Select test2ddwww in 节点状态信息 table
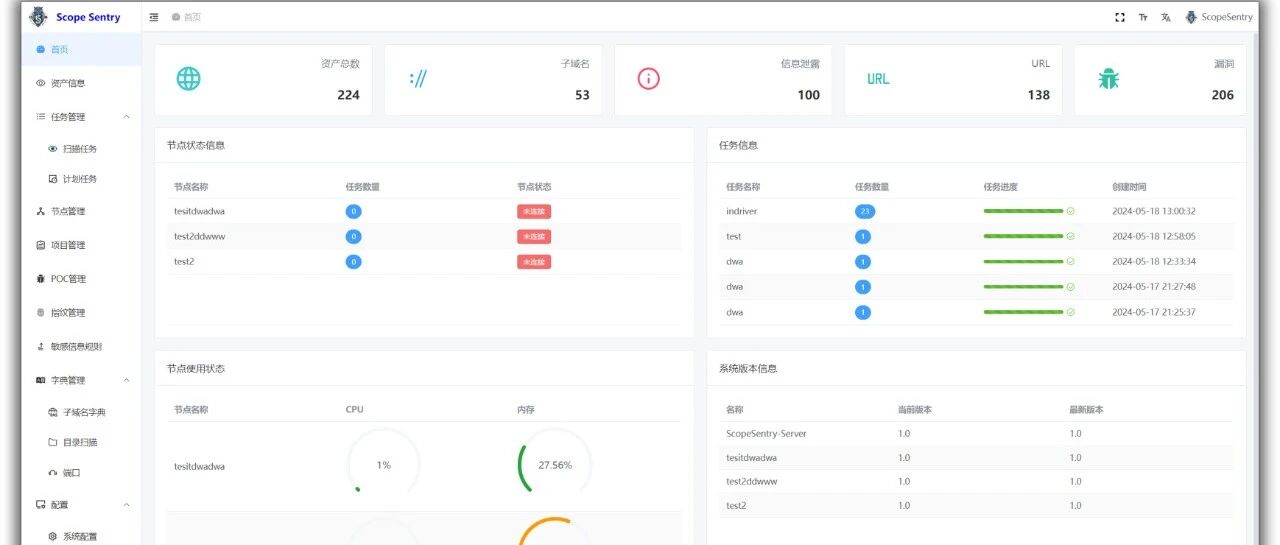Image resolution: width=1280 pixels, height=545 pixels. tap(198, 237)
